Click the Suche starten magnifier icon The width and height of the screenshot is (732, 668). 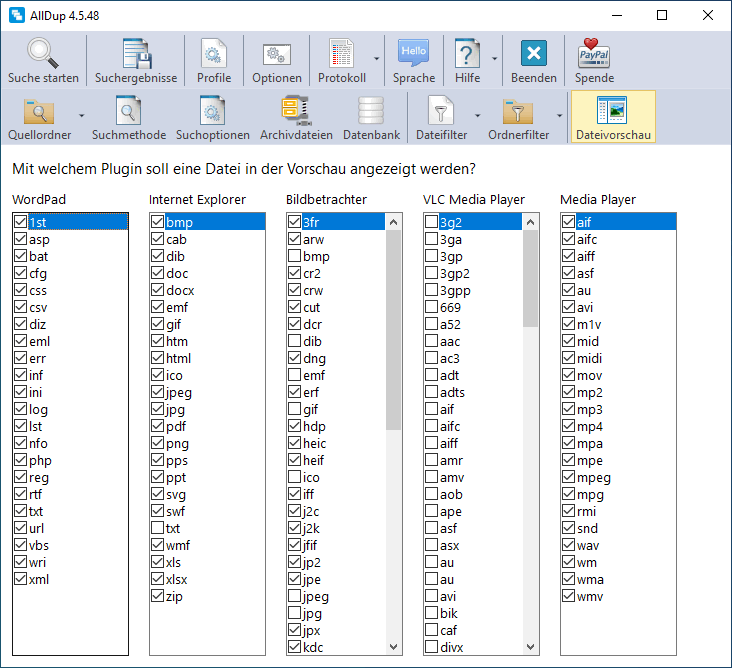click(x=43, y=54)
